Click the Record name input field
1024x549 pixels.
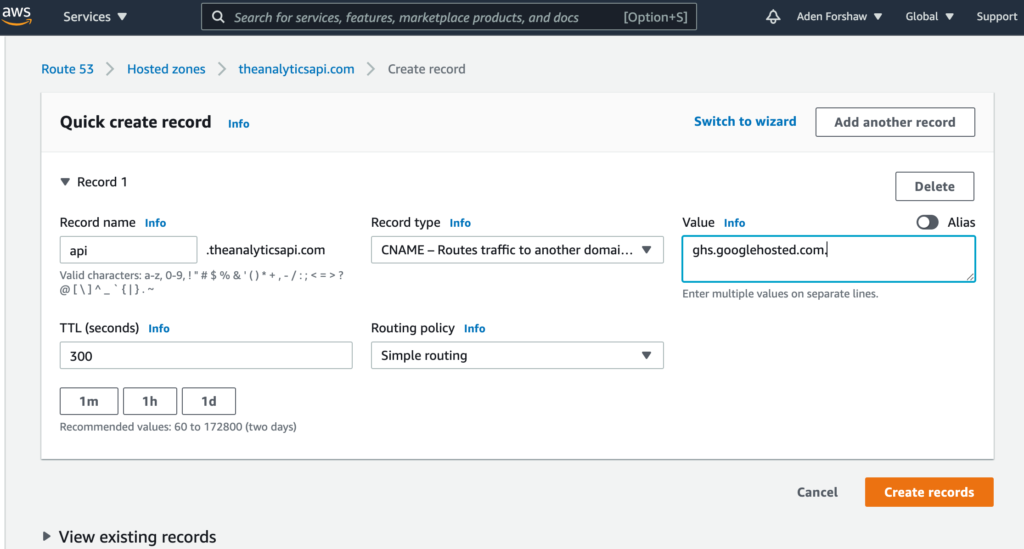pyautogui.click(x=128, y=250)
